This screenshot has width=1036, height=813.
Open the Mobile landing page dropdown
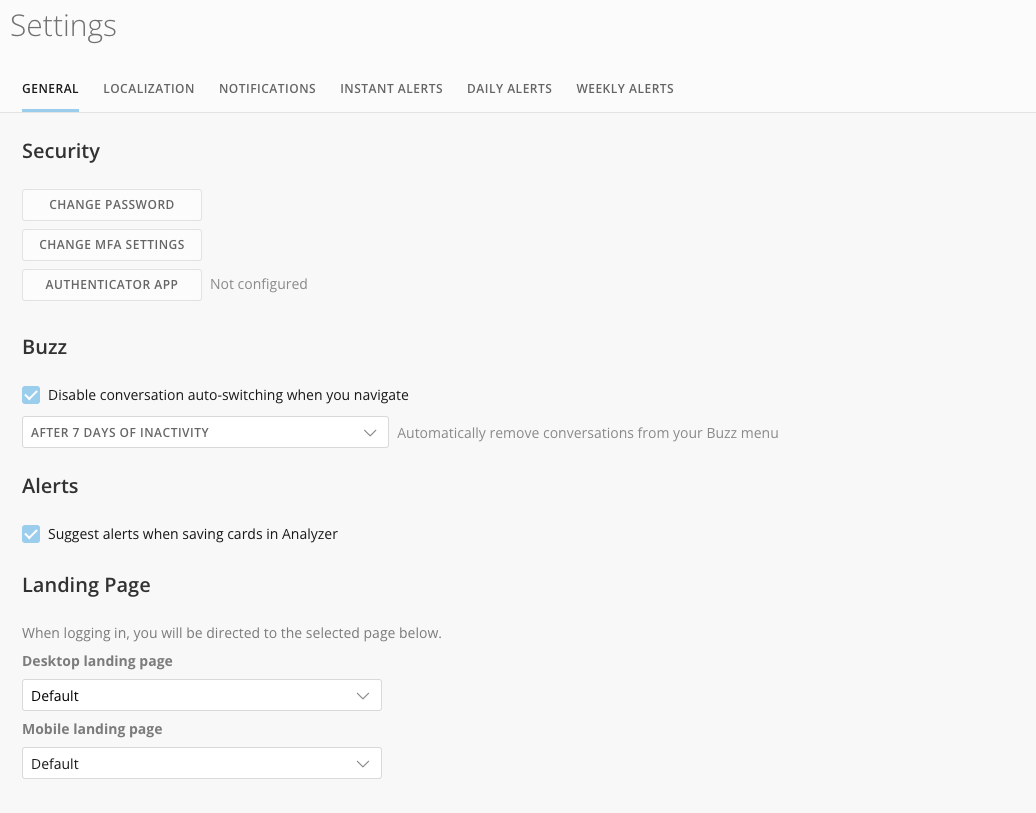point(201,763)
